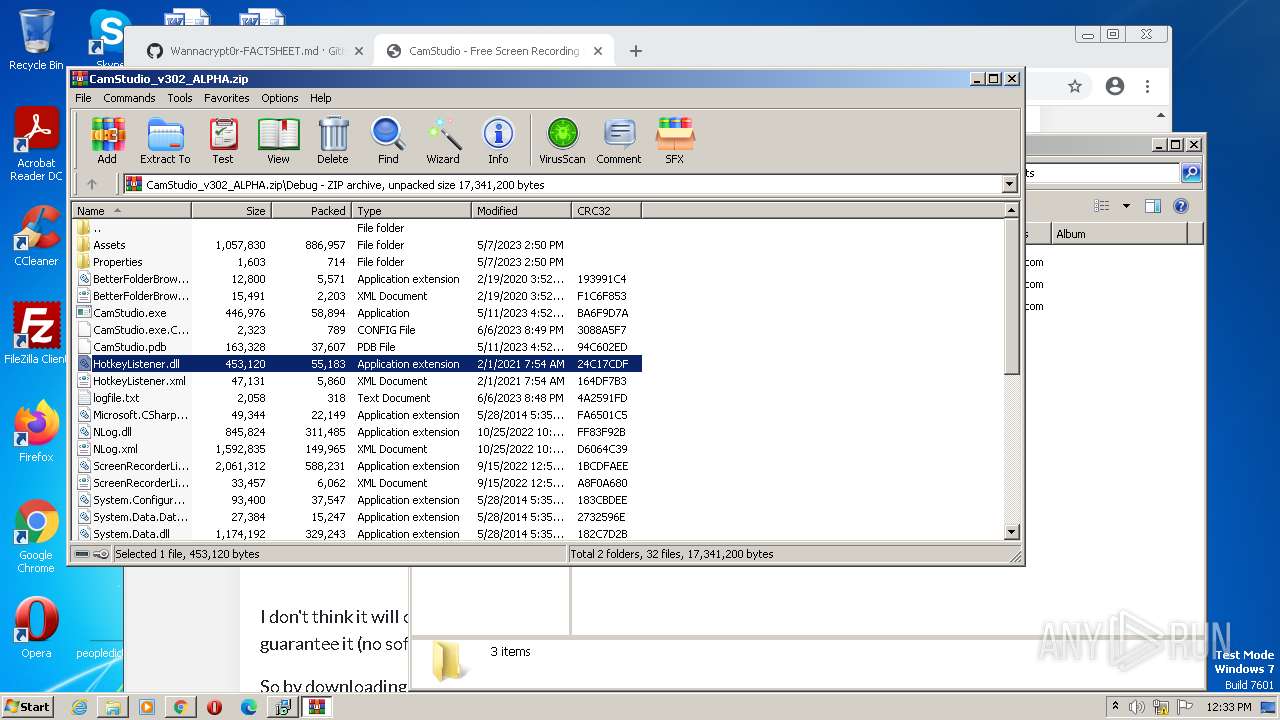Select the Assets folder row
This screenshot has height=720, width=1280.
tap(357, 245)
